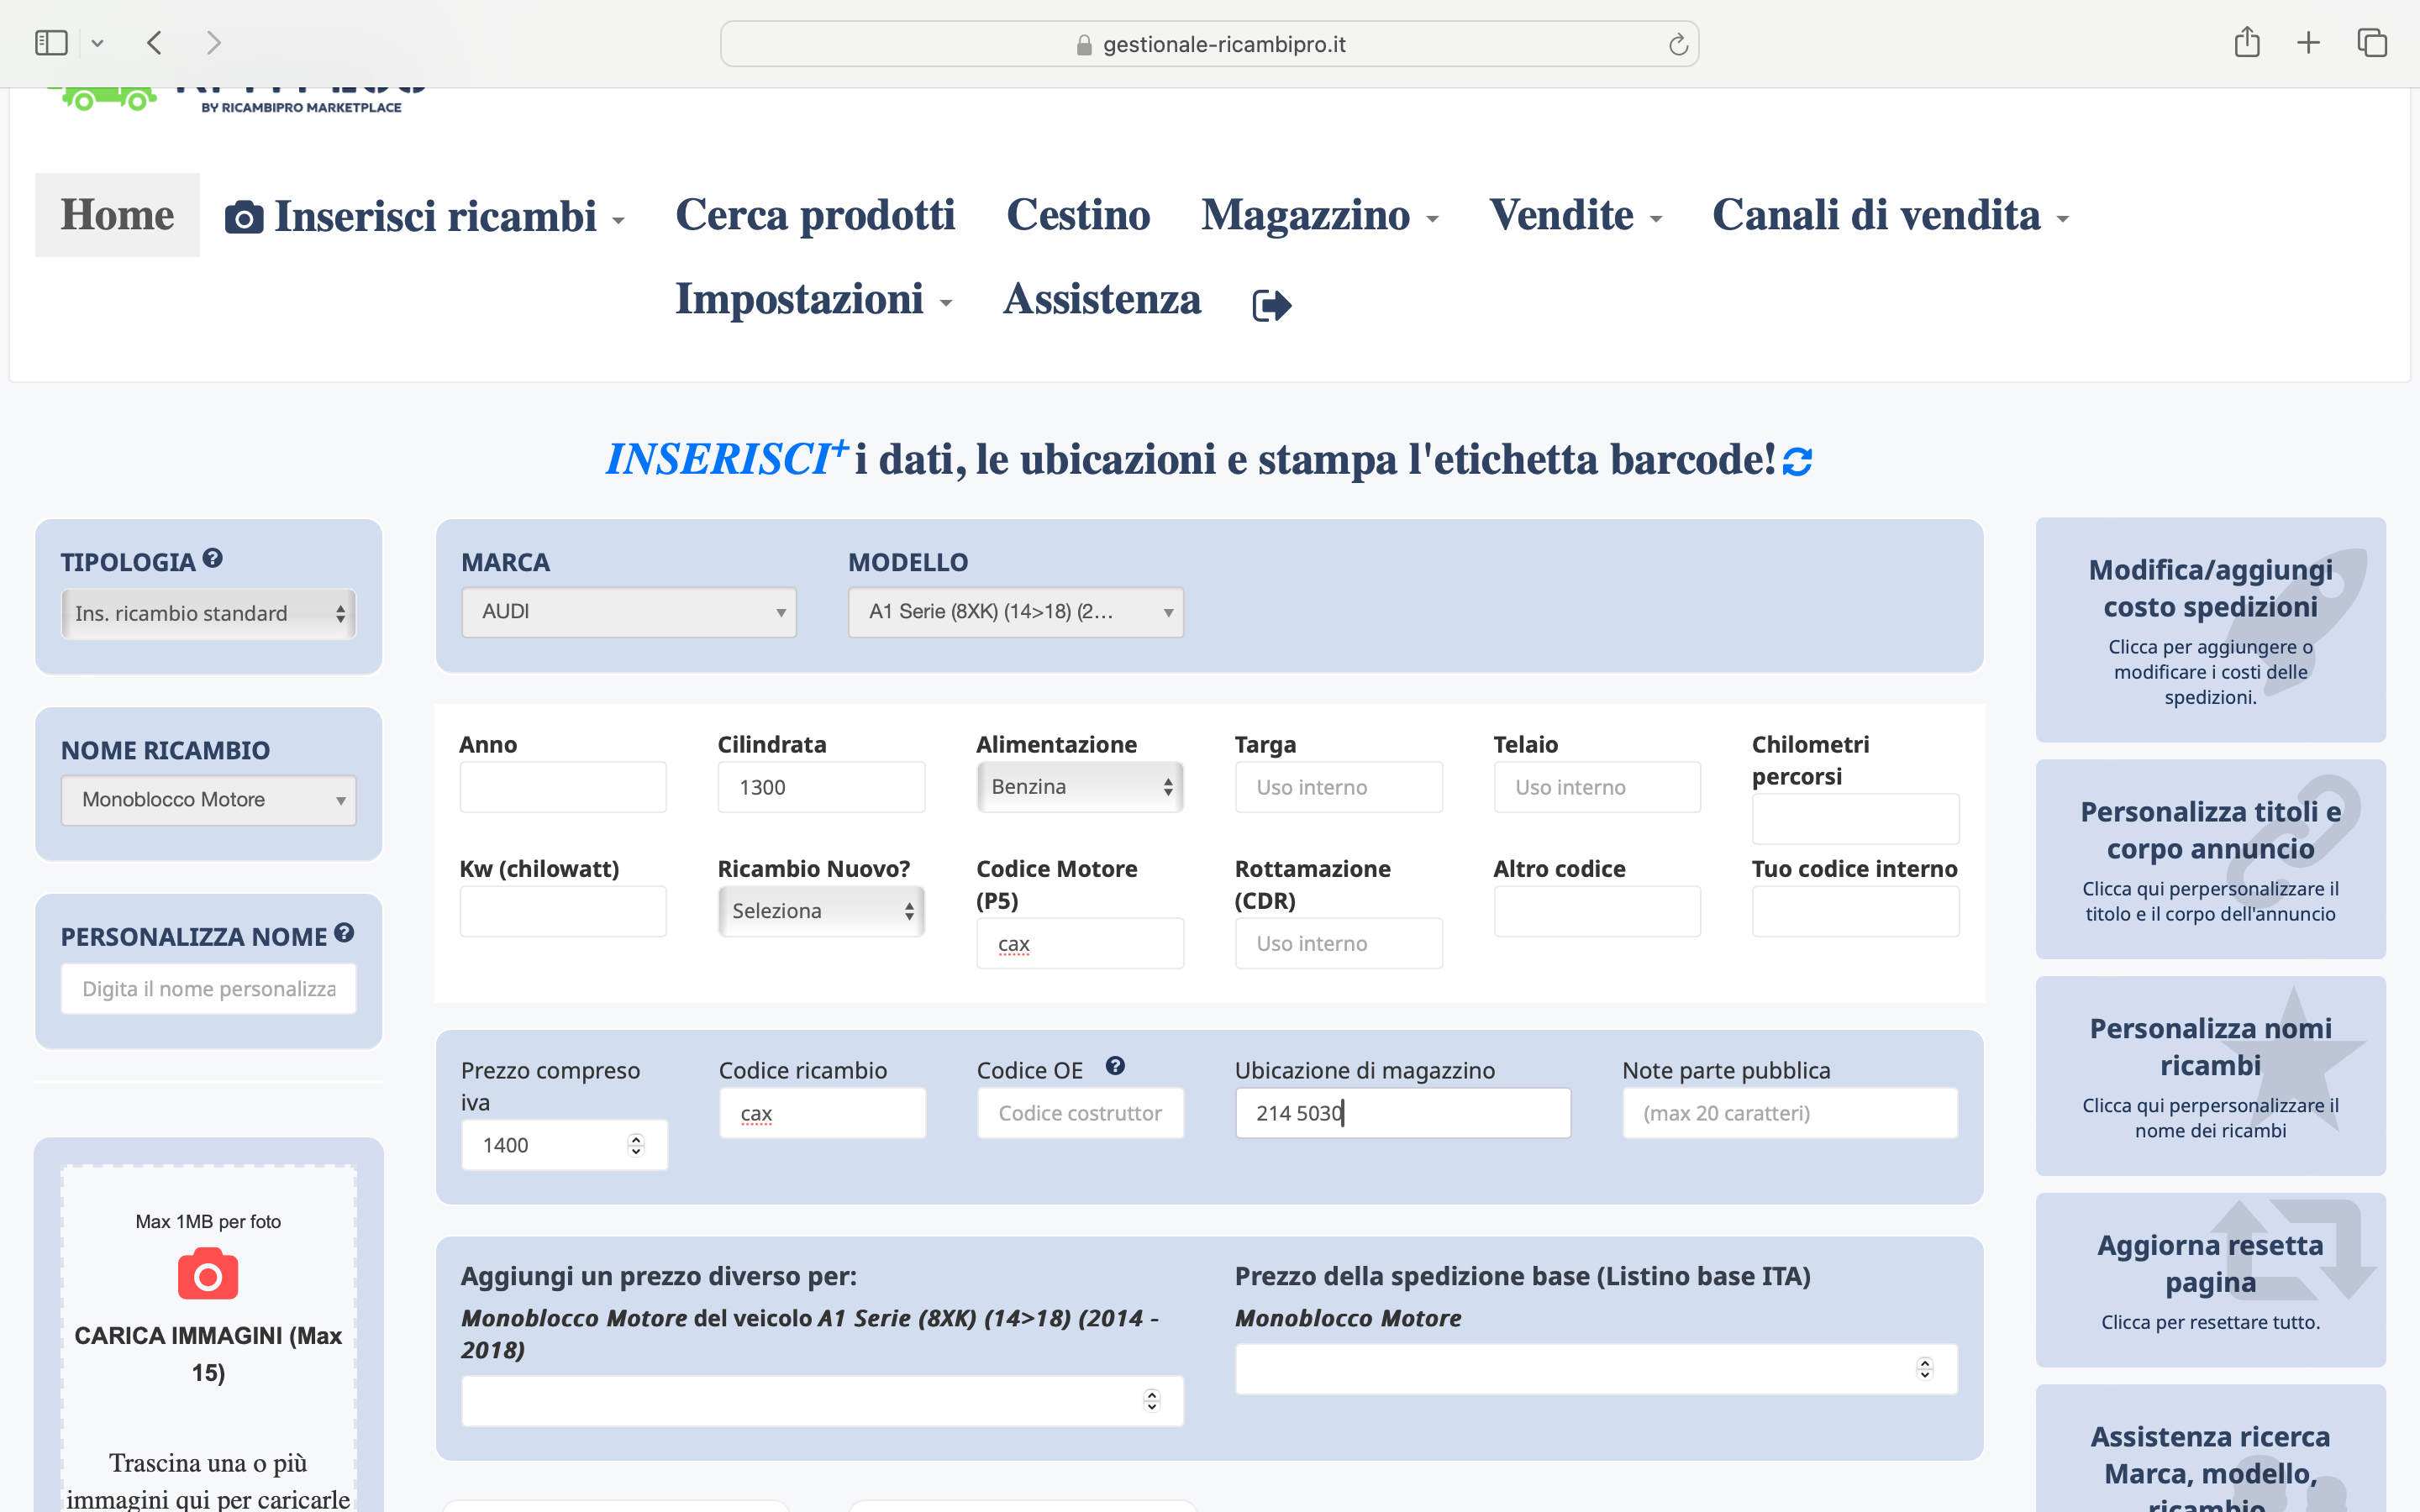Viewport: 2420px width, 1512px height.
Task: Open the help icon next to TIPOLOGIA
Action: pyautogui.click(x=212, y=558)
